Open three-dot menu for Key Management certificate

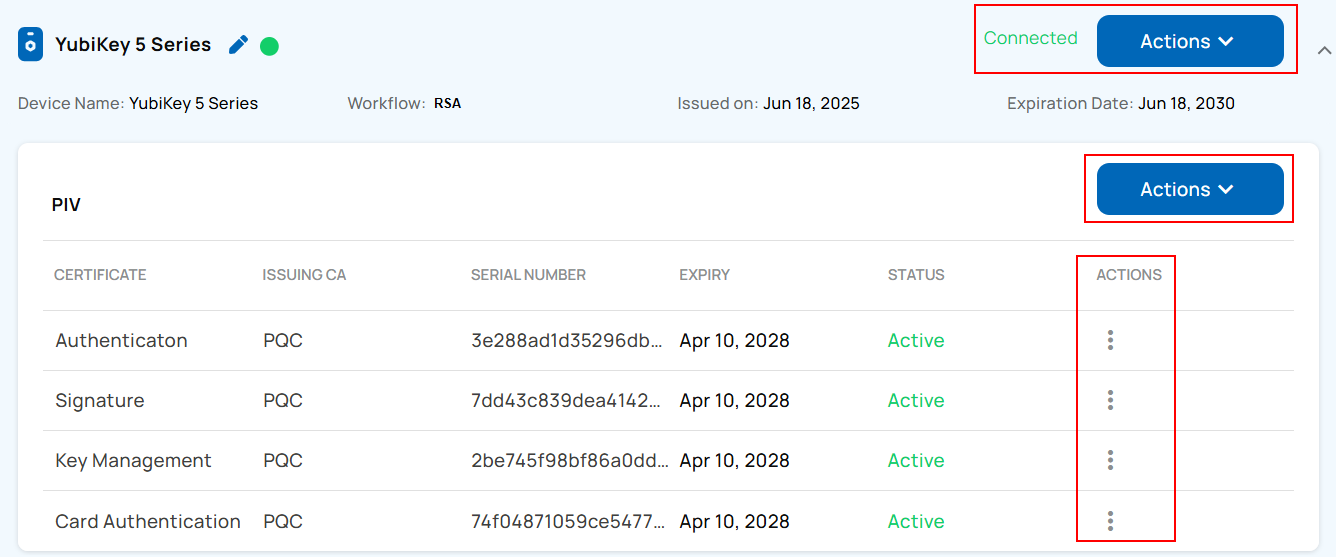[1110, 460]
